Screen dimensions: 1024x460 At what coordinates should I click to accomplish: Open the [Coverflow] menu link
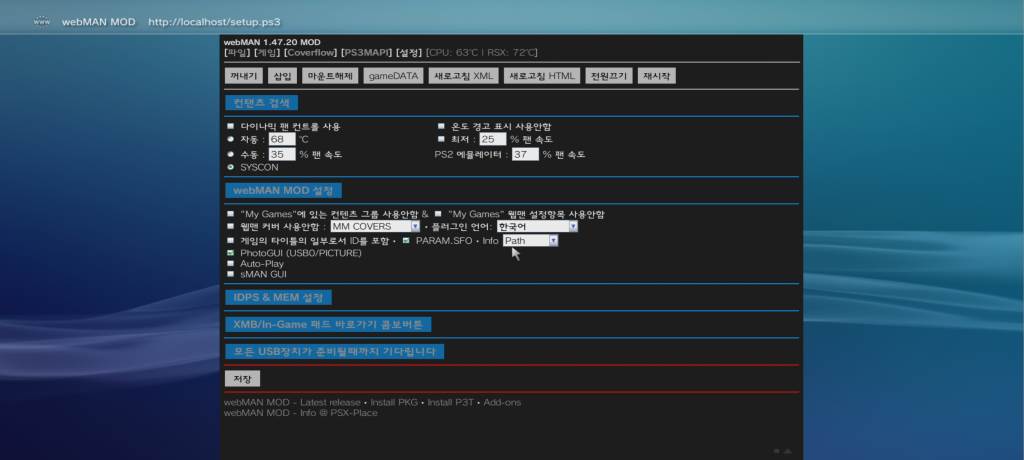(311, 52)
